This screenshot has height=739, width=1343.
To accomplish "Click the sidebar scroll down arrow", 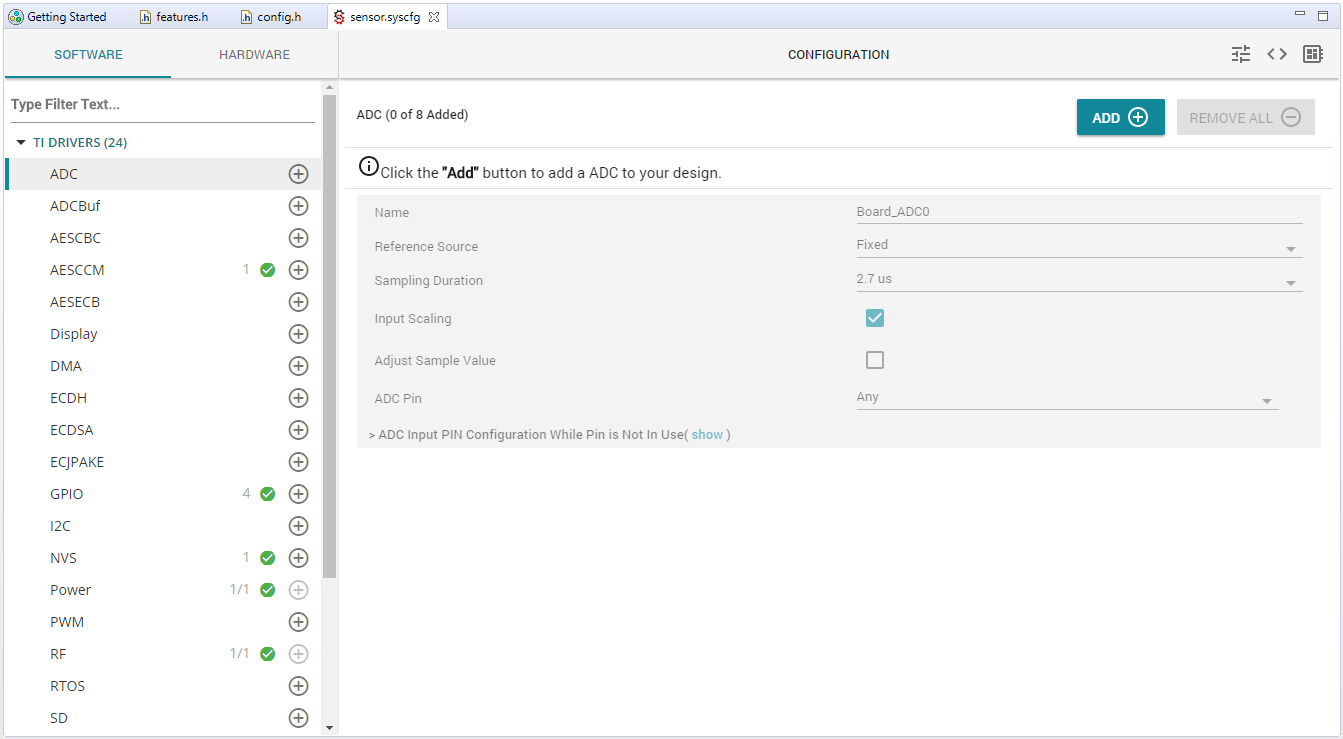I will coord(329,728).
